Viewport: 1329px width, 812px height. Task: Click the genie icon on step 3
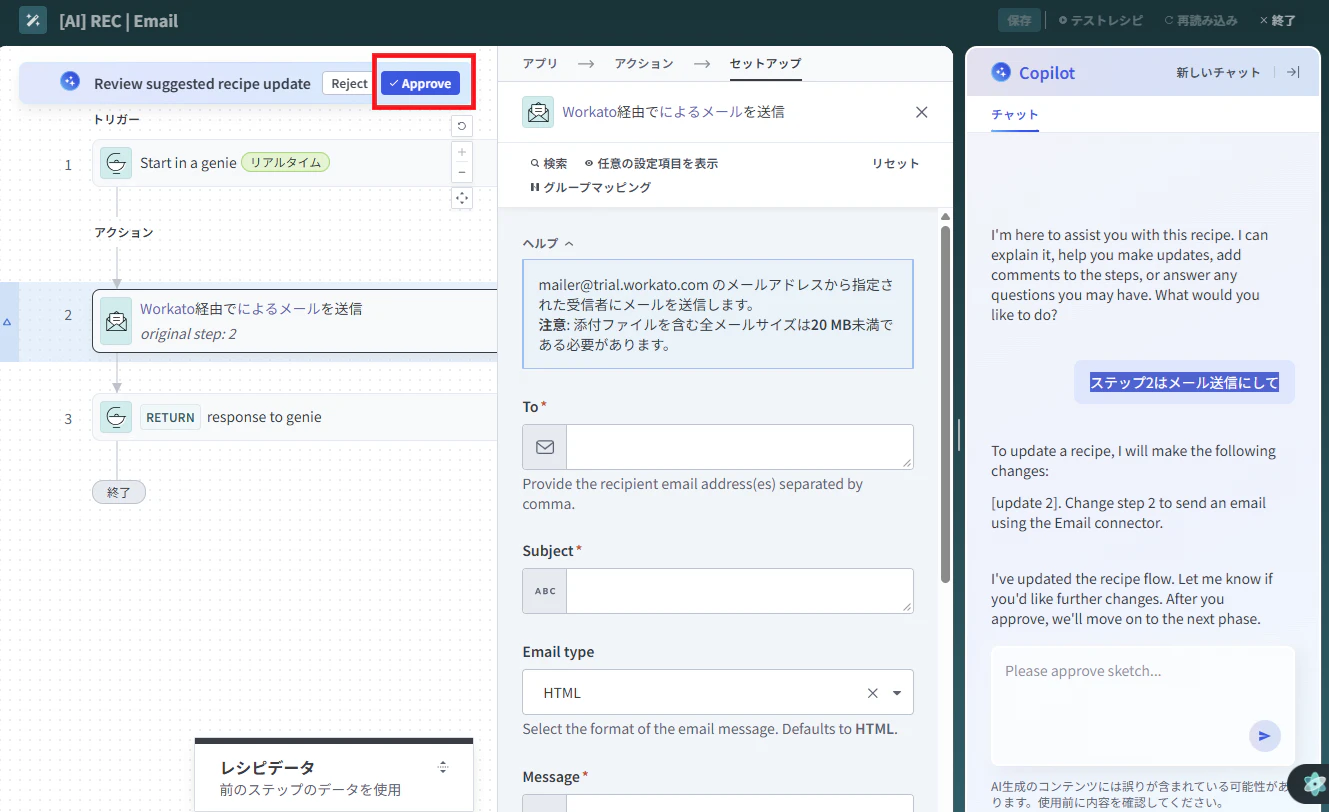[116, 417]
